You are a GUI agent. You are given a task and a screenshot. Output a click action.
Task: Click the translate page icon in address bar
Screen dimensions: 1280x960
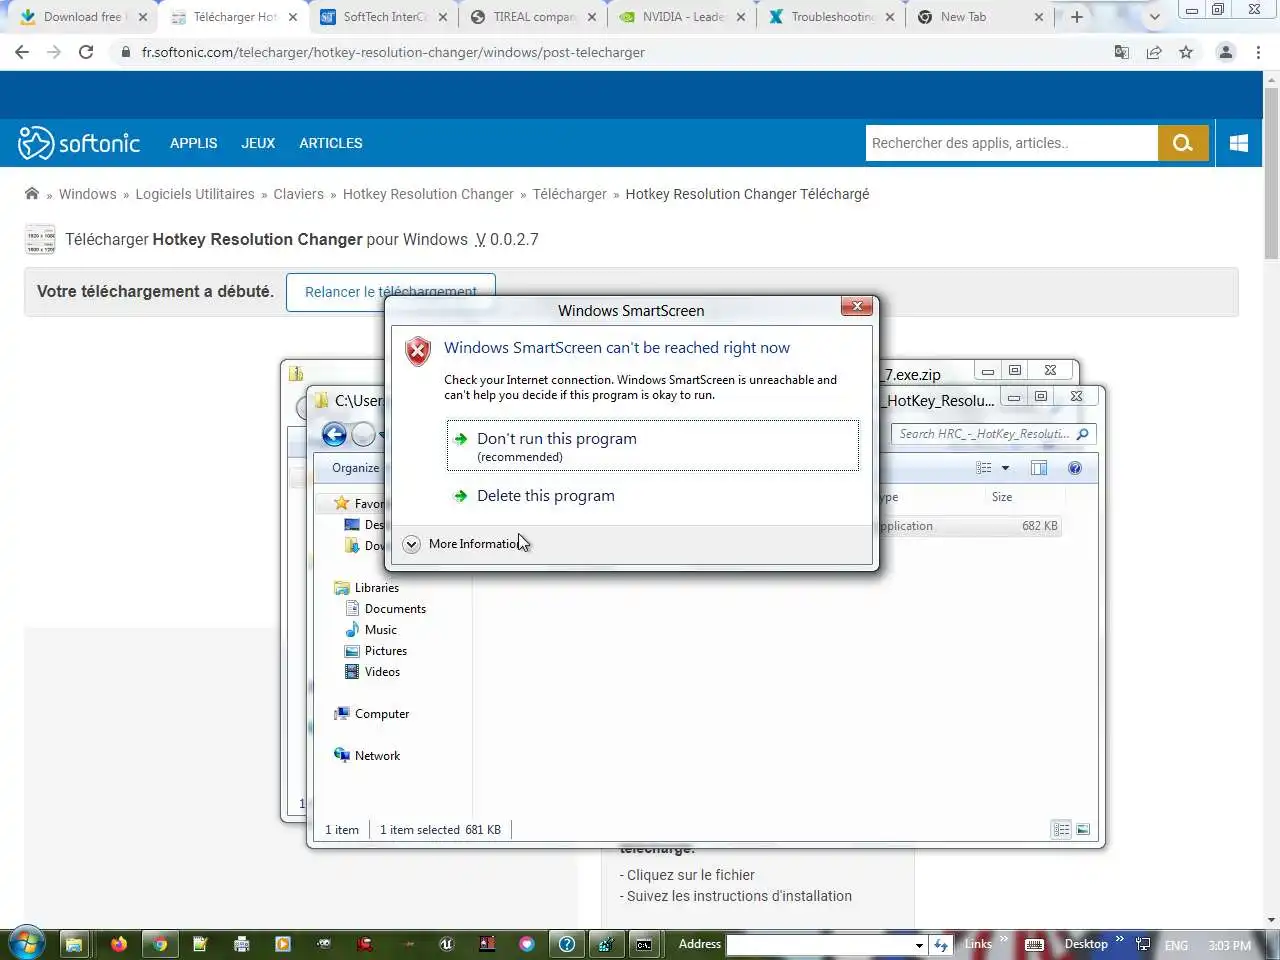pos(1122,52)
